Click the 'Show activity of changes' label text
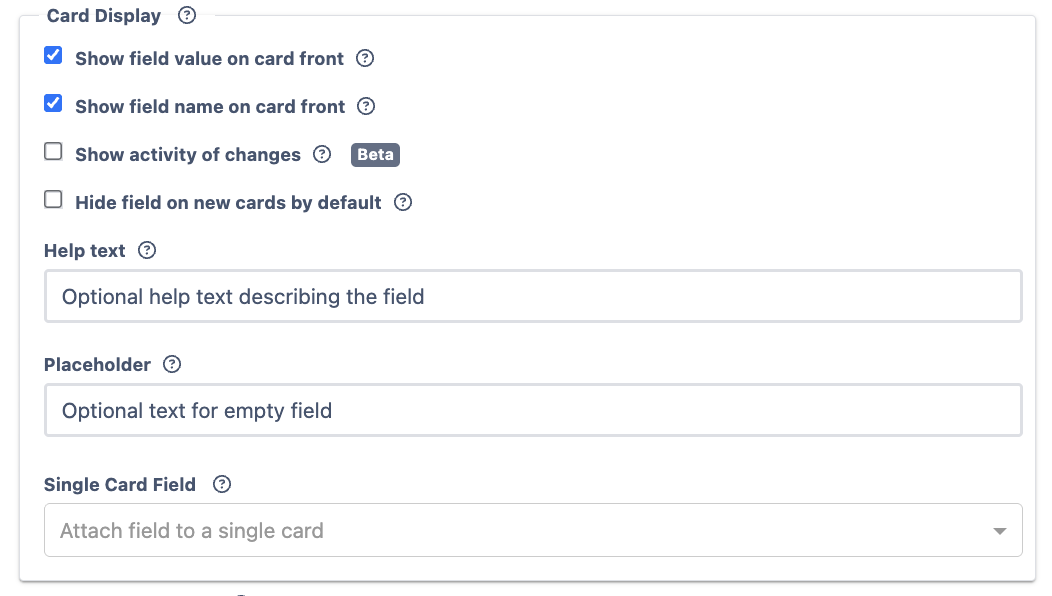The width and height of the screenshot is (1052, 596). [188, 155]
